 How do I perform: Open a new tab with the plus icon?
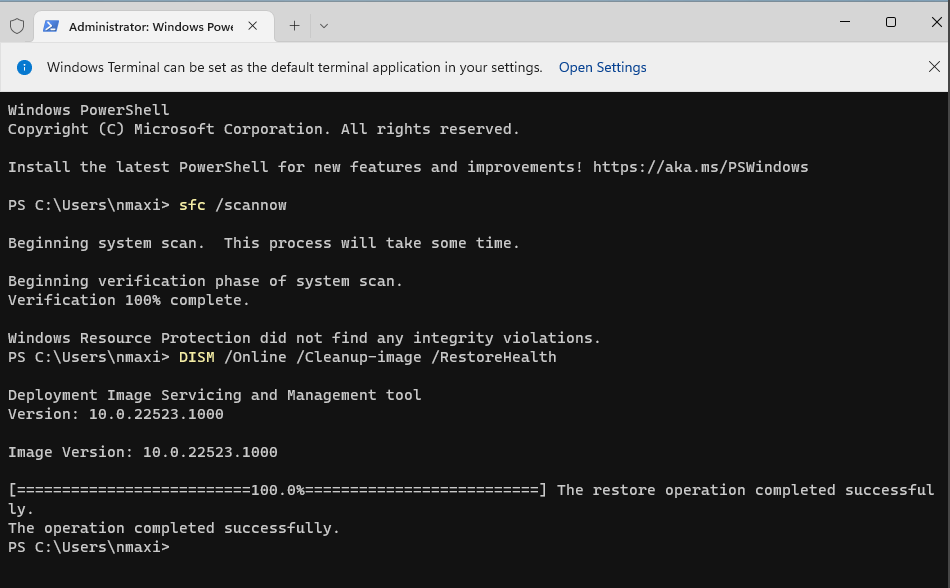(x=294, y=26)
